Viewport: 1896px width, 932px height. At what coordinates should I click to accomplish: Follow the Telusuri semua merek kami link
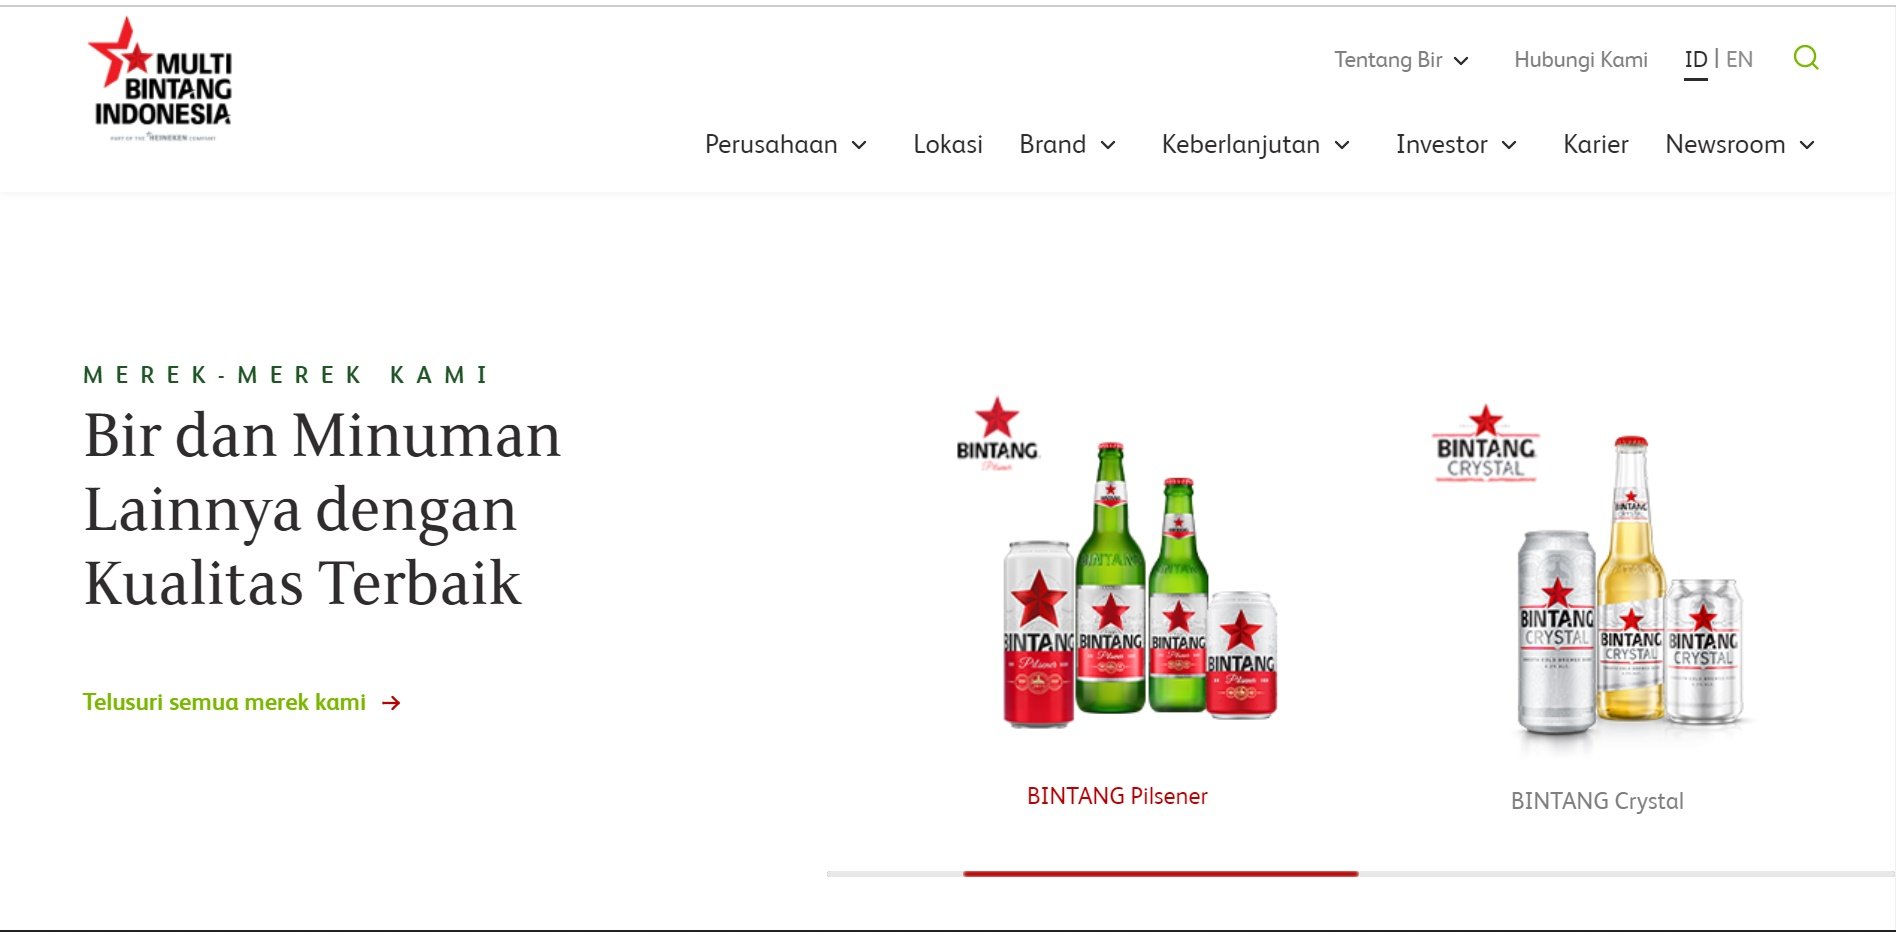pyautogui.click(x=224, y=702)
